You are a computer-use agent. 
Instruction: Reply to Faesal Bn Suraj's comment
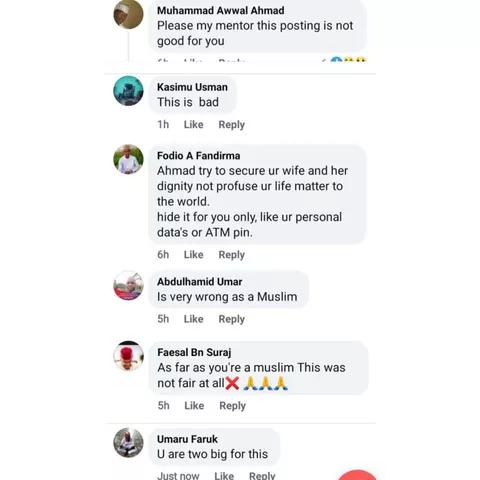pos(233,406)
